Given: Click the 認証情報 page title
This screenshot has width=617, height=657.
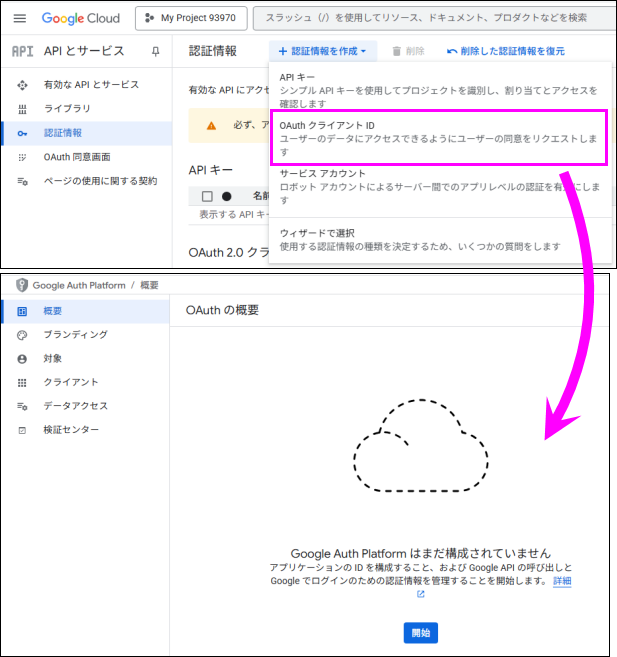Looking at the screenshot, I should [213, 51].
